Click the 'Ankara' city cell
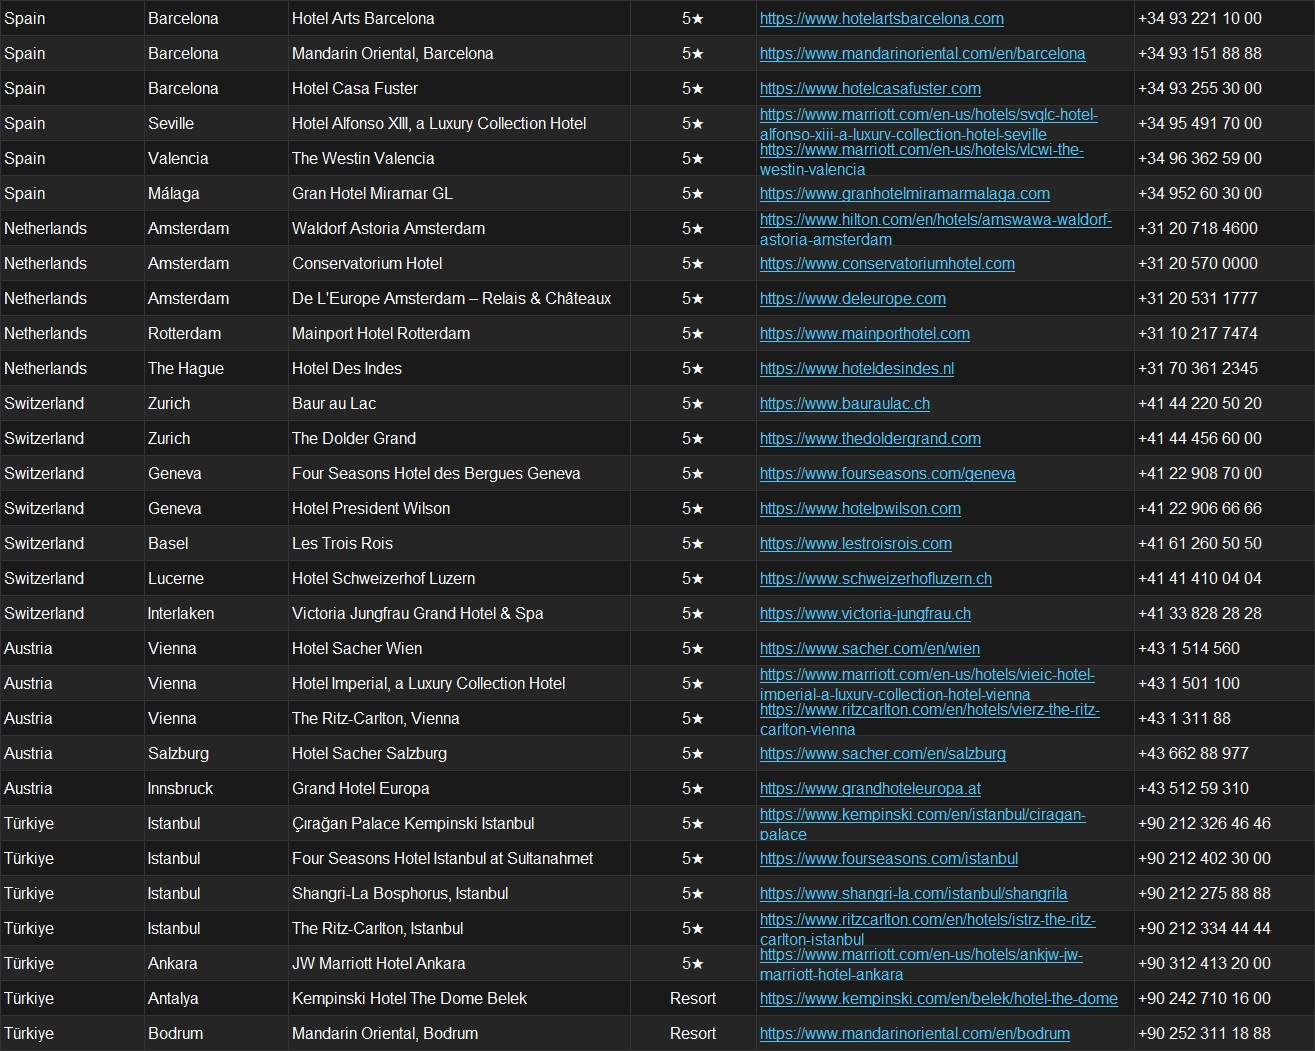This screenshot has width=1315, height=1051. pyautogui.click(x=216, y=963)
